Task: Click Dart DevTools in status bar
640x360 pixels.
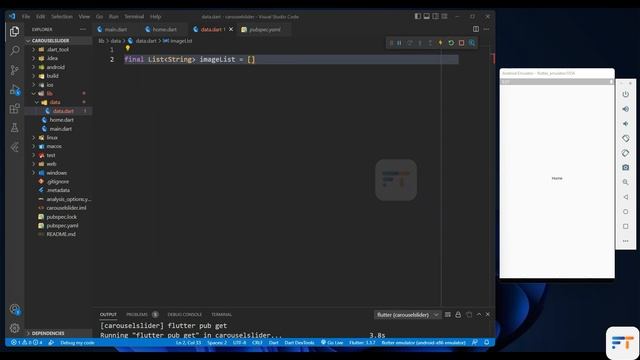Action: 299,342
